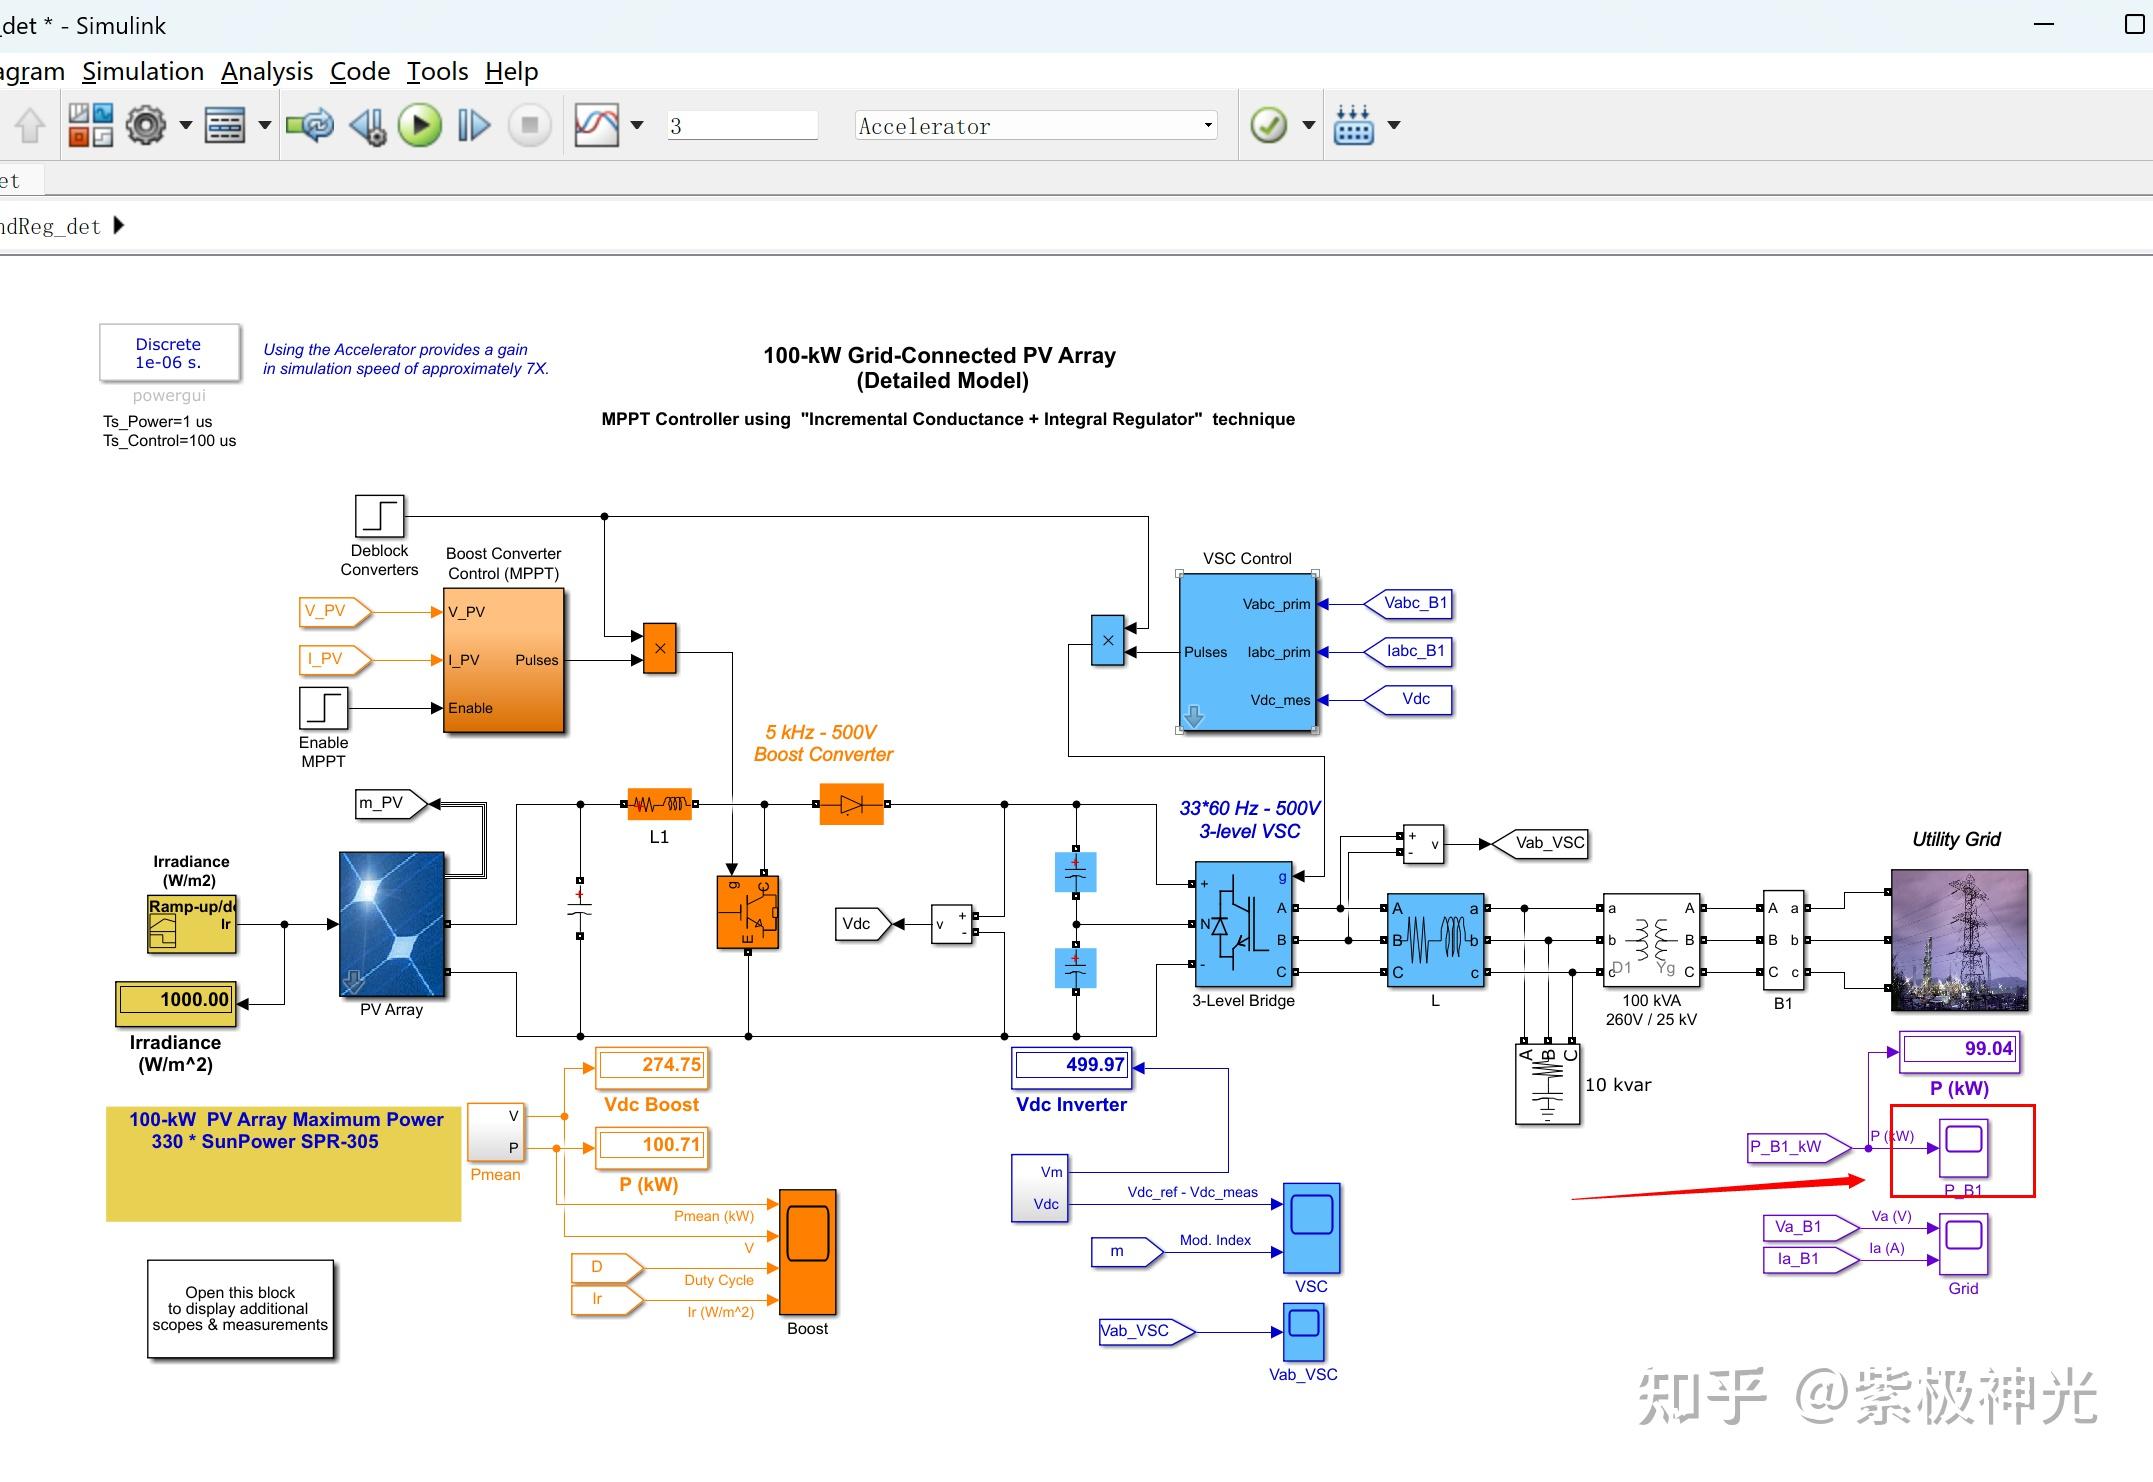The height and width of the screenshot is (1482, 2153).
Task: Open the Simulation menu
Action: [x=143, y=71]
